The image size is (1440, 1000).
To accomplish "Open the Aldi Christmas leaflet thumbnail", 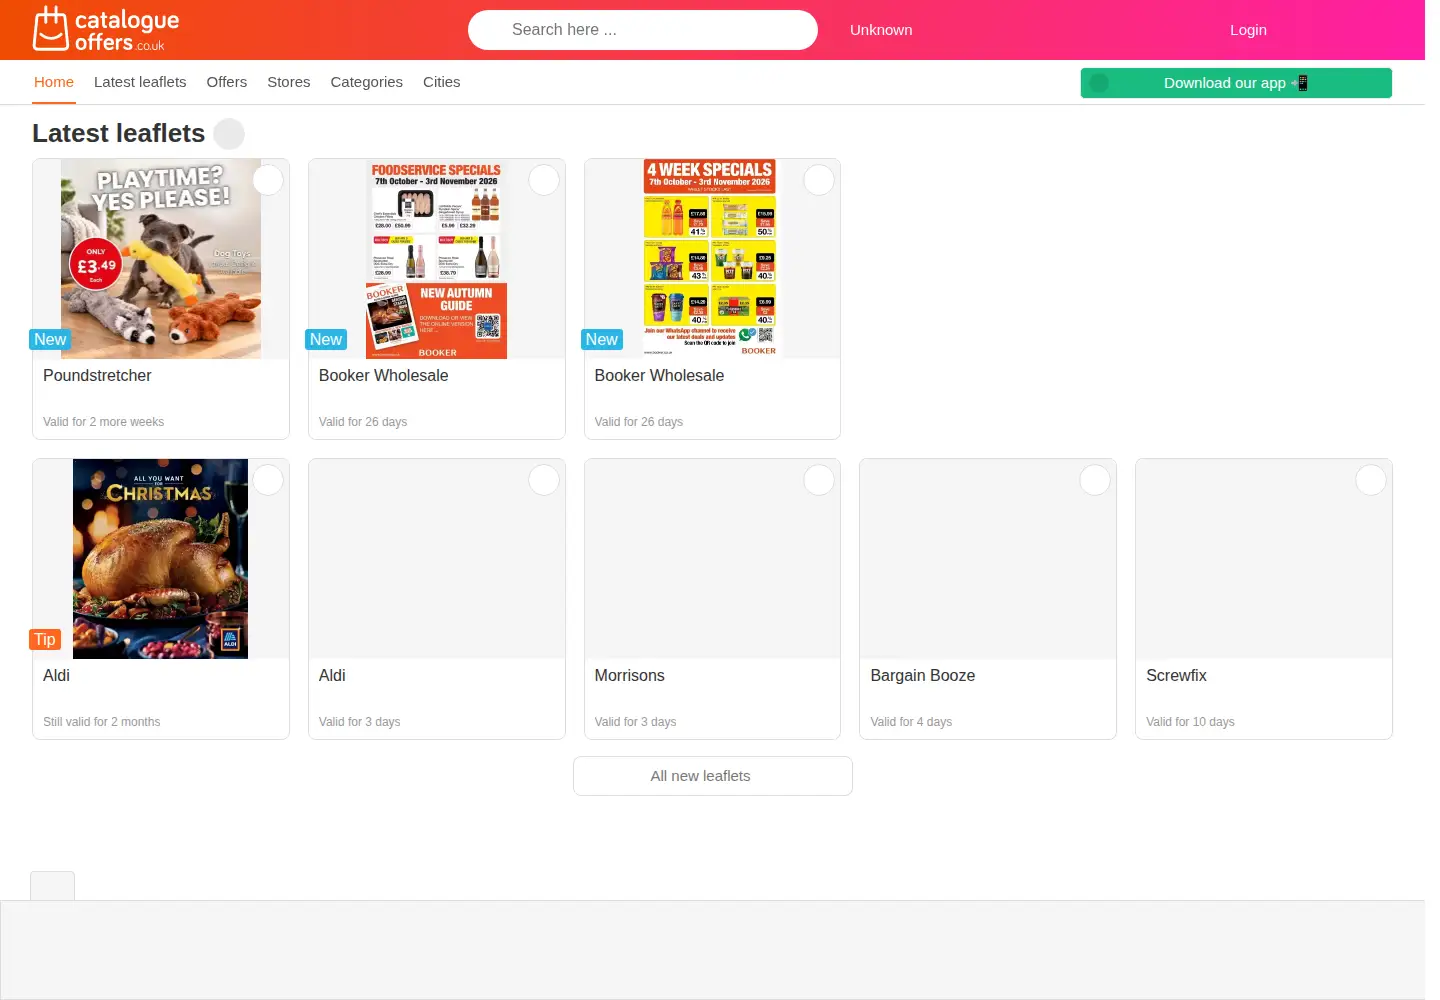I will [161, 559].
